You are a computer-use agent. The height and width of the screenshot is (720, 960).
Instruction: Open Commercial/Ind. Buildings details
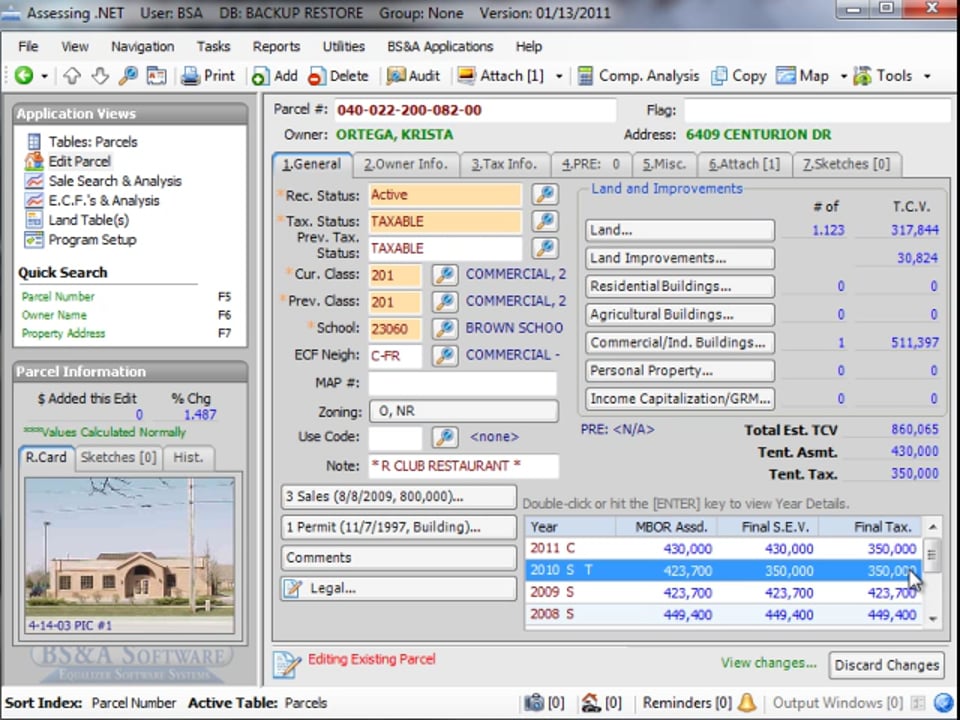click(680, 343)
